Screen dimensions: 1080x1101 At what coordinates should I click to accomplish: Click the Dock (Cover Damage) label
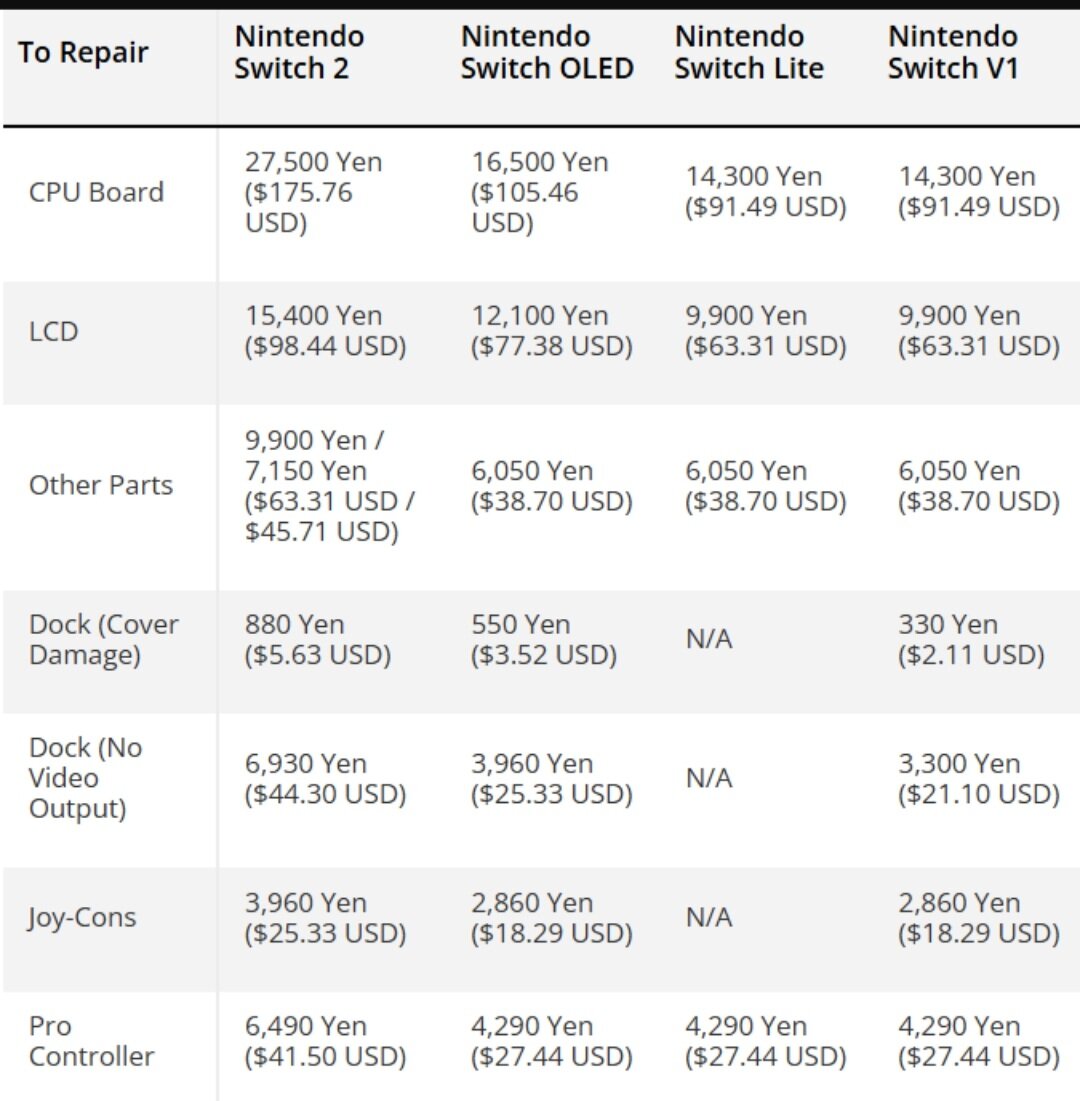point(104,639)
